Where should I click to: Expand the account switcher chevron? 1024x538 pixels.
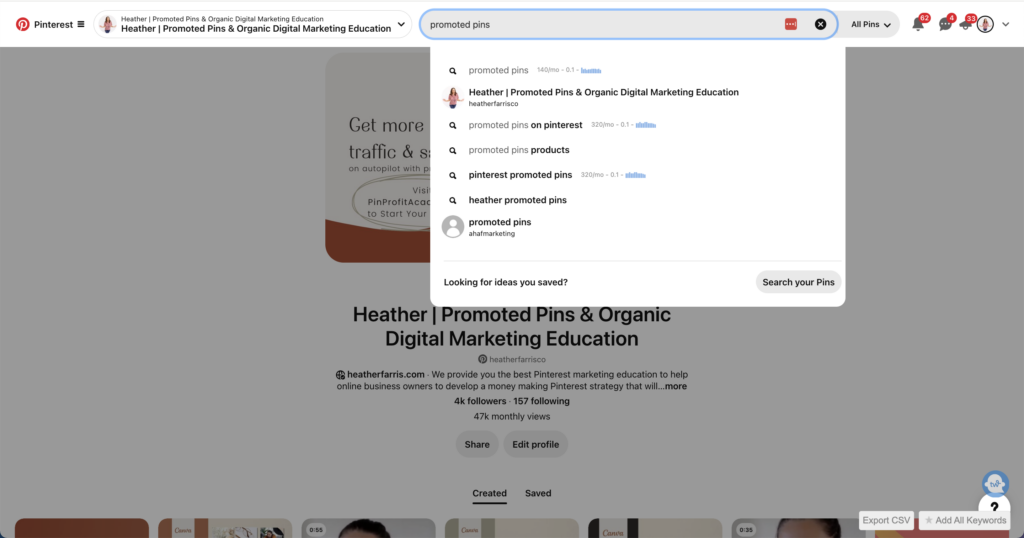(401, 24)
